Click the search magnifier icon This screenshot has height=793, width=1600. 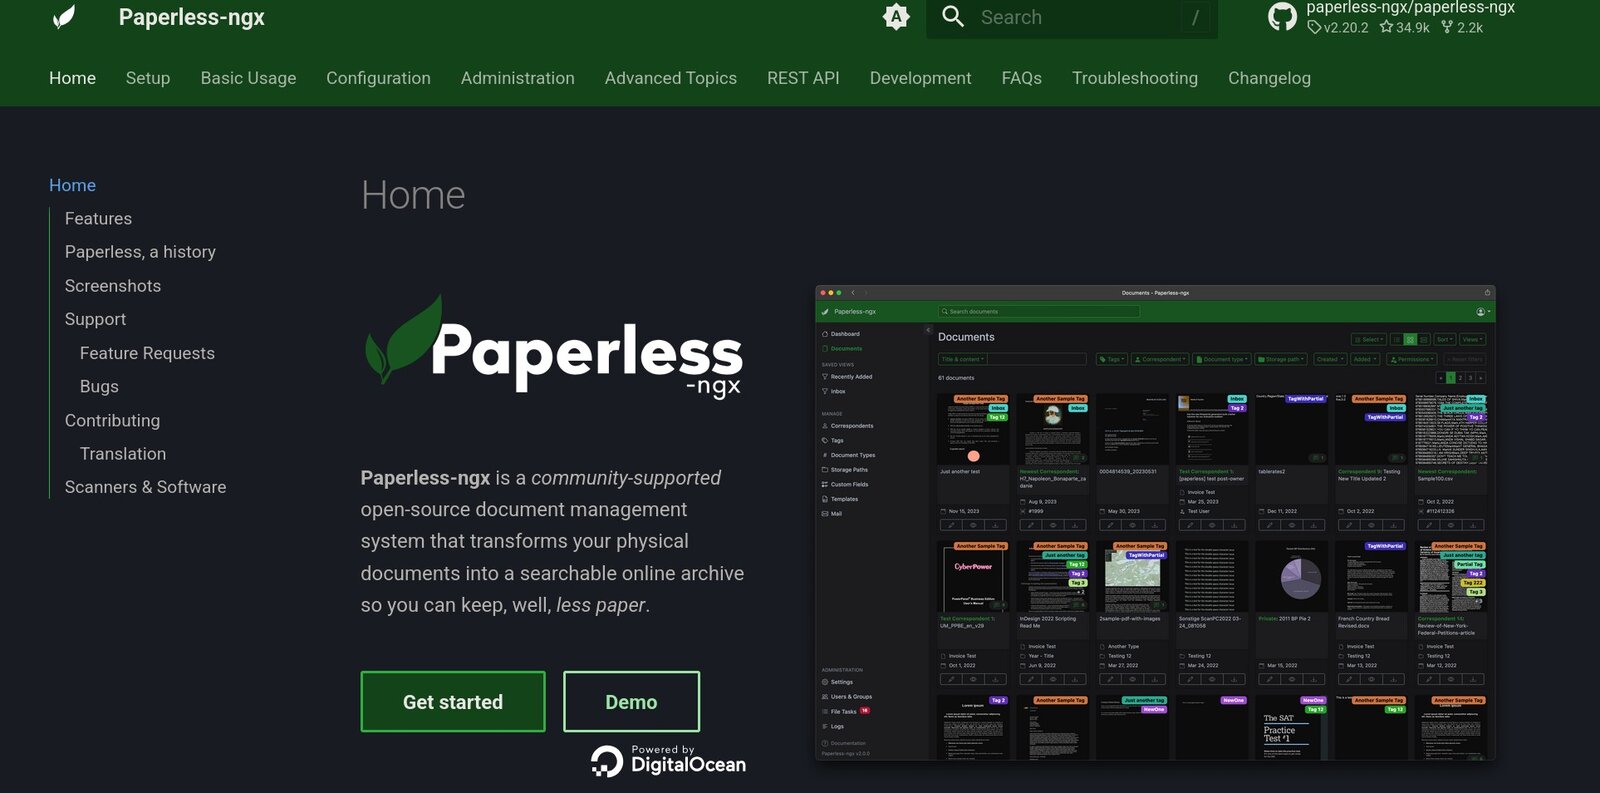tap(953, 17)
